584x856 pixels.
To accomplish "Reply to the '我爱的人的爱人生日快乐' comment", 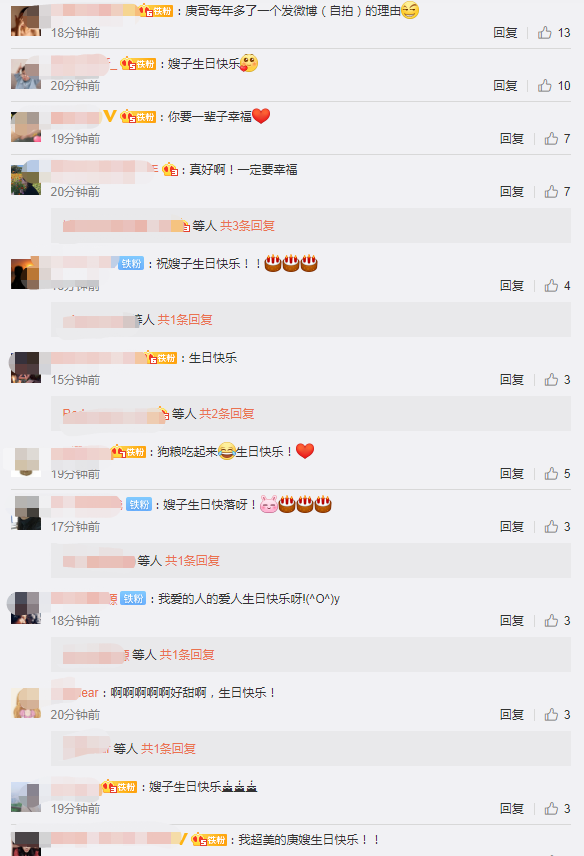I will tap(511, 621).
